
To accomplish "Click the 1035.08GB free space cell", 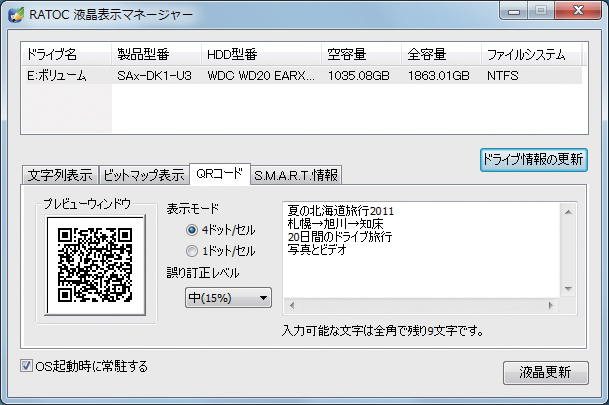I will tap(358, 76).
